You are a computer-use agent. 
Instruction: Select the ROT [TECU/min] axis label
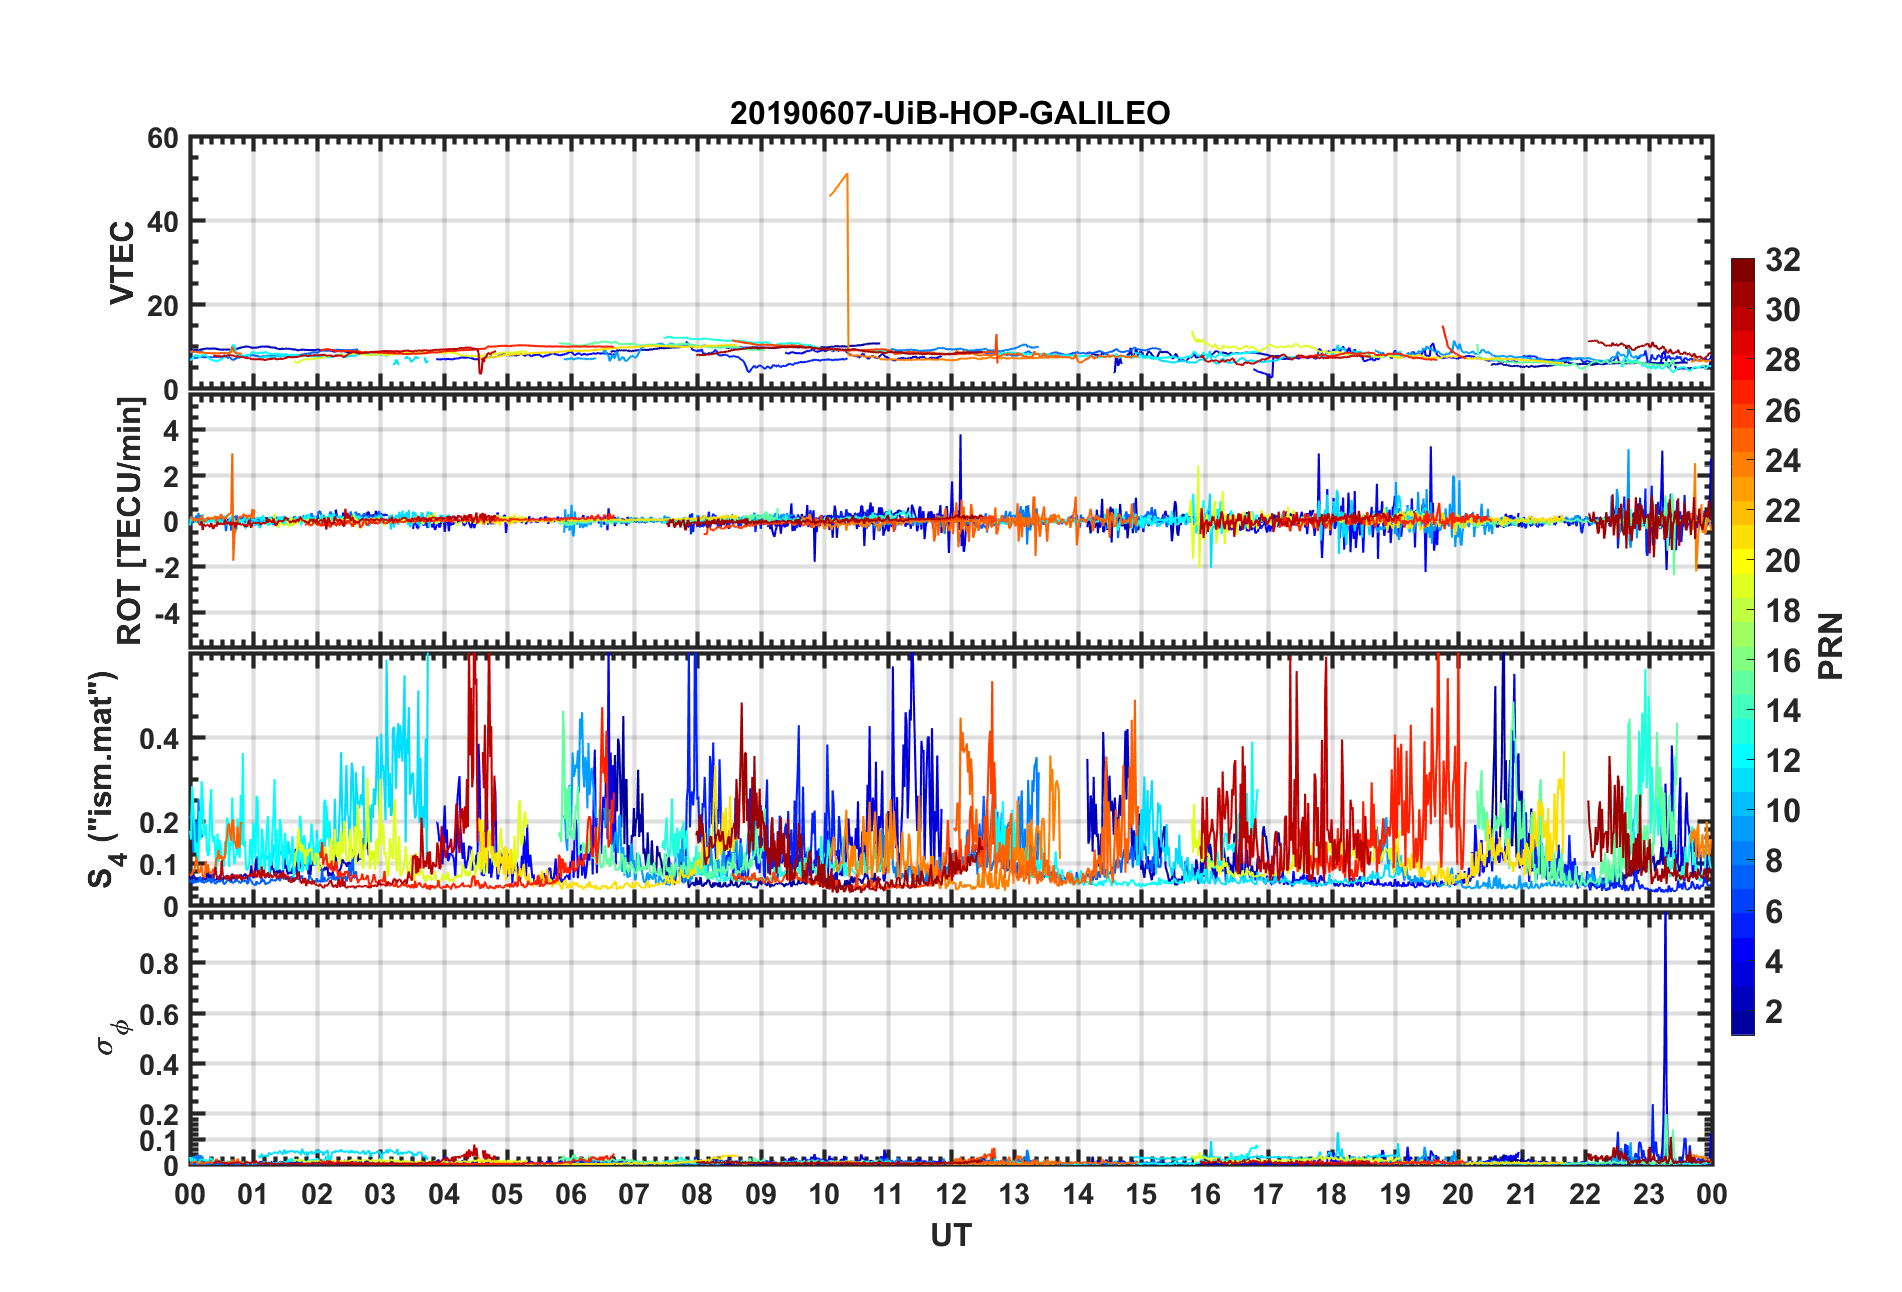[129, 520]
